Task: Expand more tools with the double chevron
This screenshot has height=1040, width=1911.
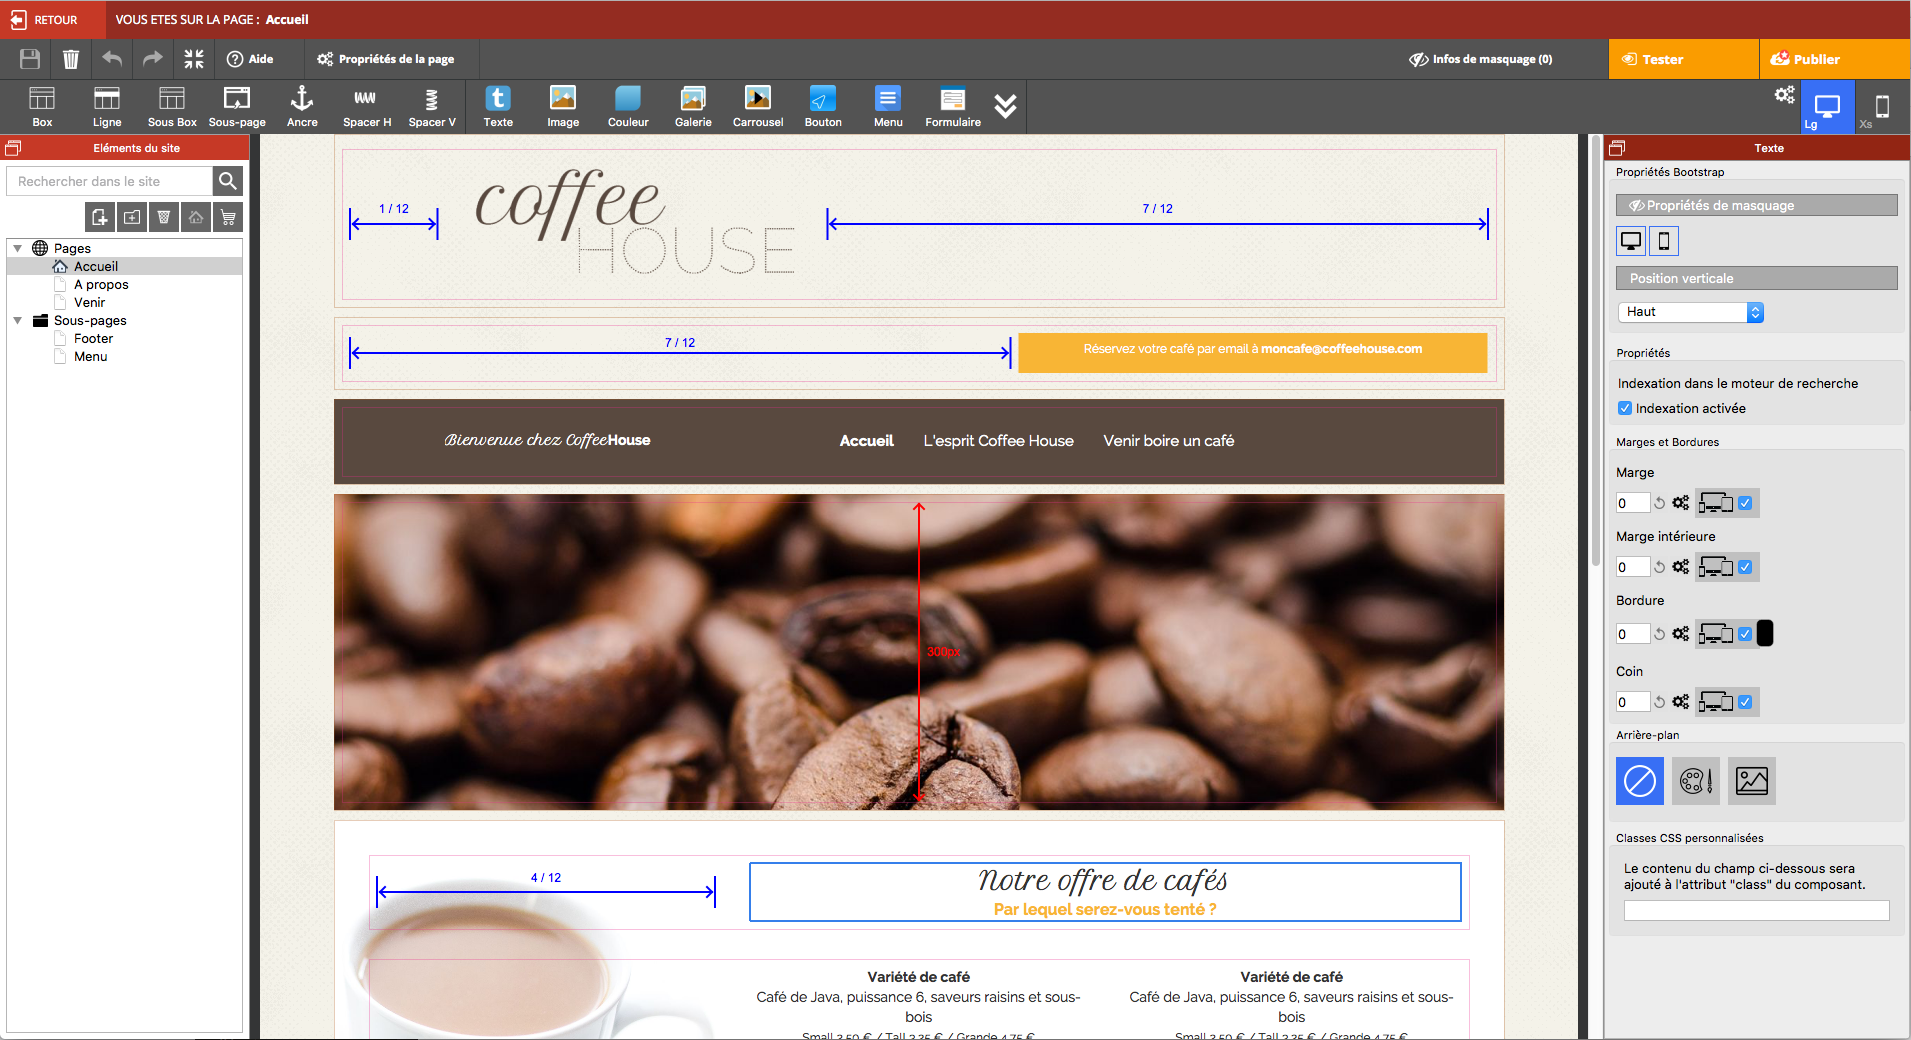Action: (1005, 106)
